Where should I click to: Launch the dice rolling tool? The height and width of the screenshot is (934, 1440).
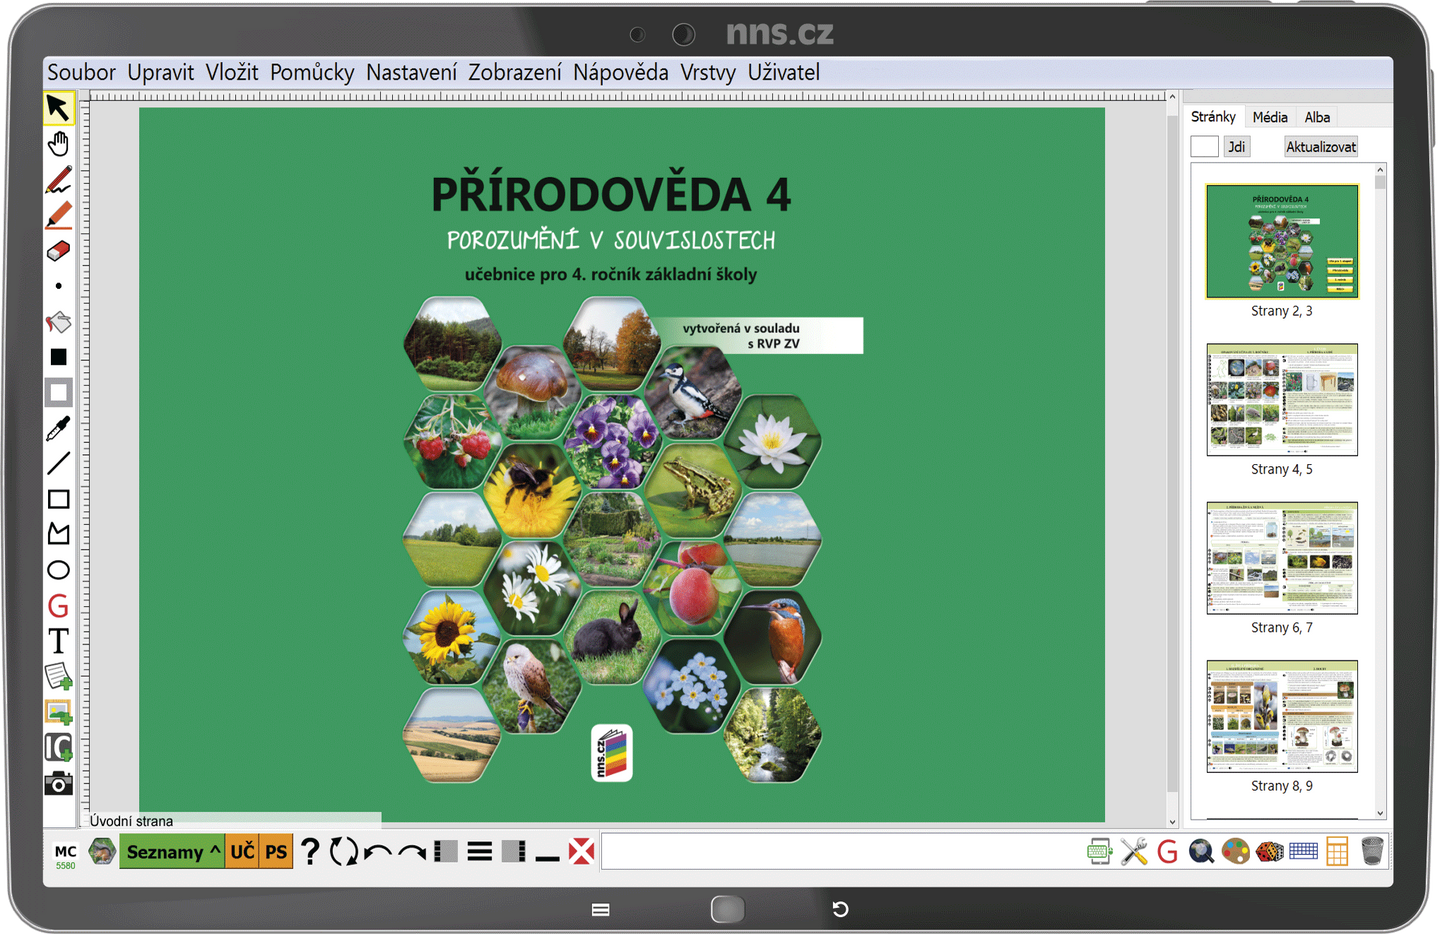[1268, 851]
